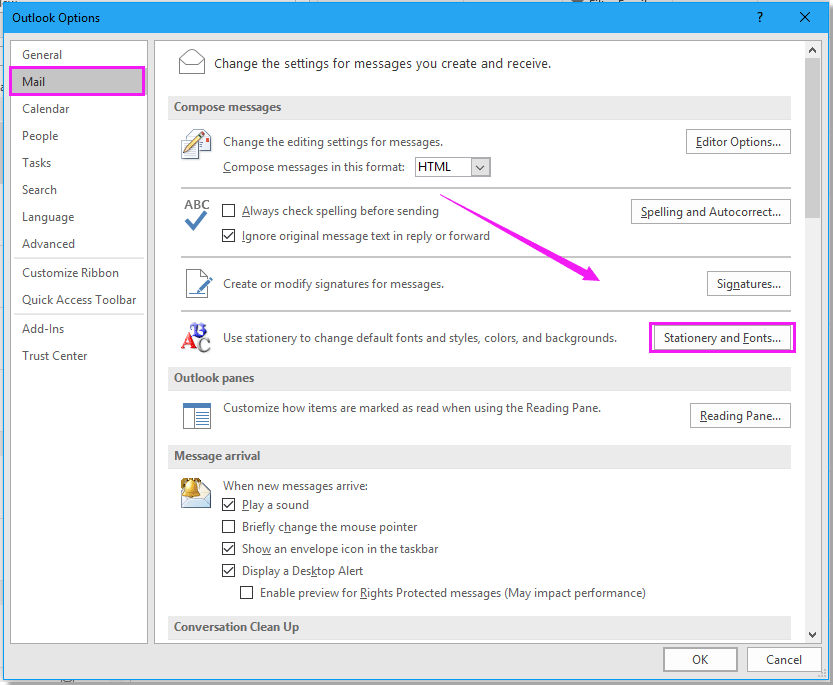This screenshot has height=685, width=833.
Task: Click the message arrival bell icon
Action: (196, 493)
